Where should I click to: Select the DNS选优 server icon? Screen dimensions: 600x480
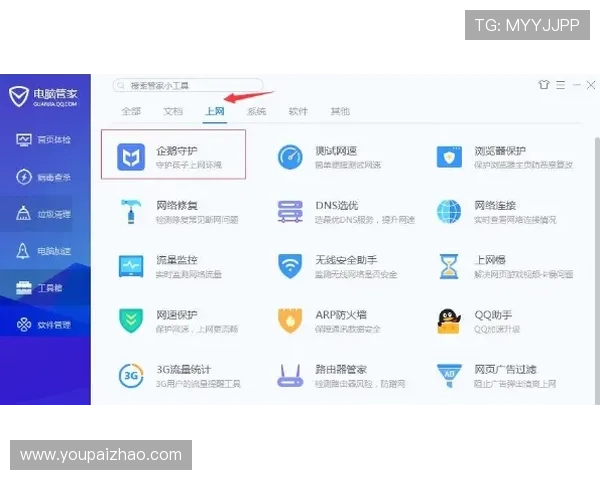point(290,211)
